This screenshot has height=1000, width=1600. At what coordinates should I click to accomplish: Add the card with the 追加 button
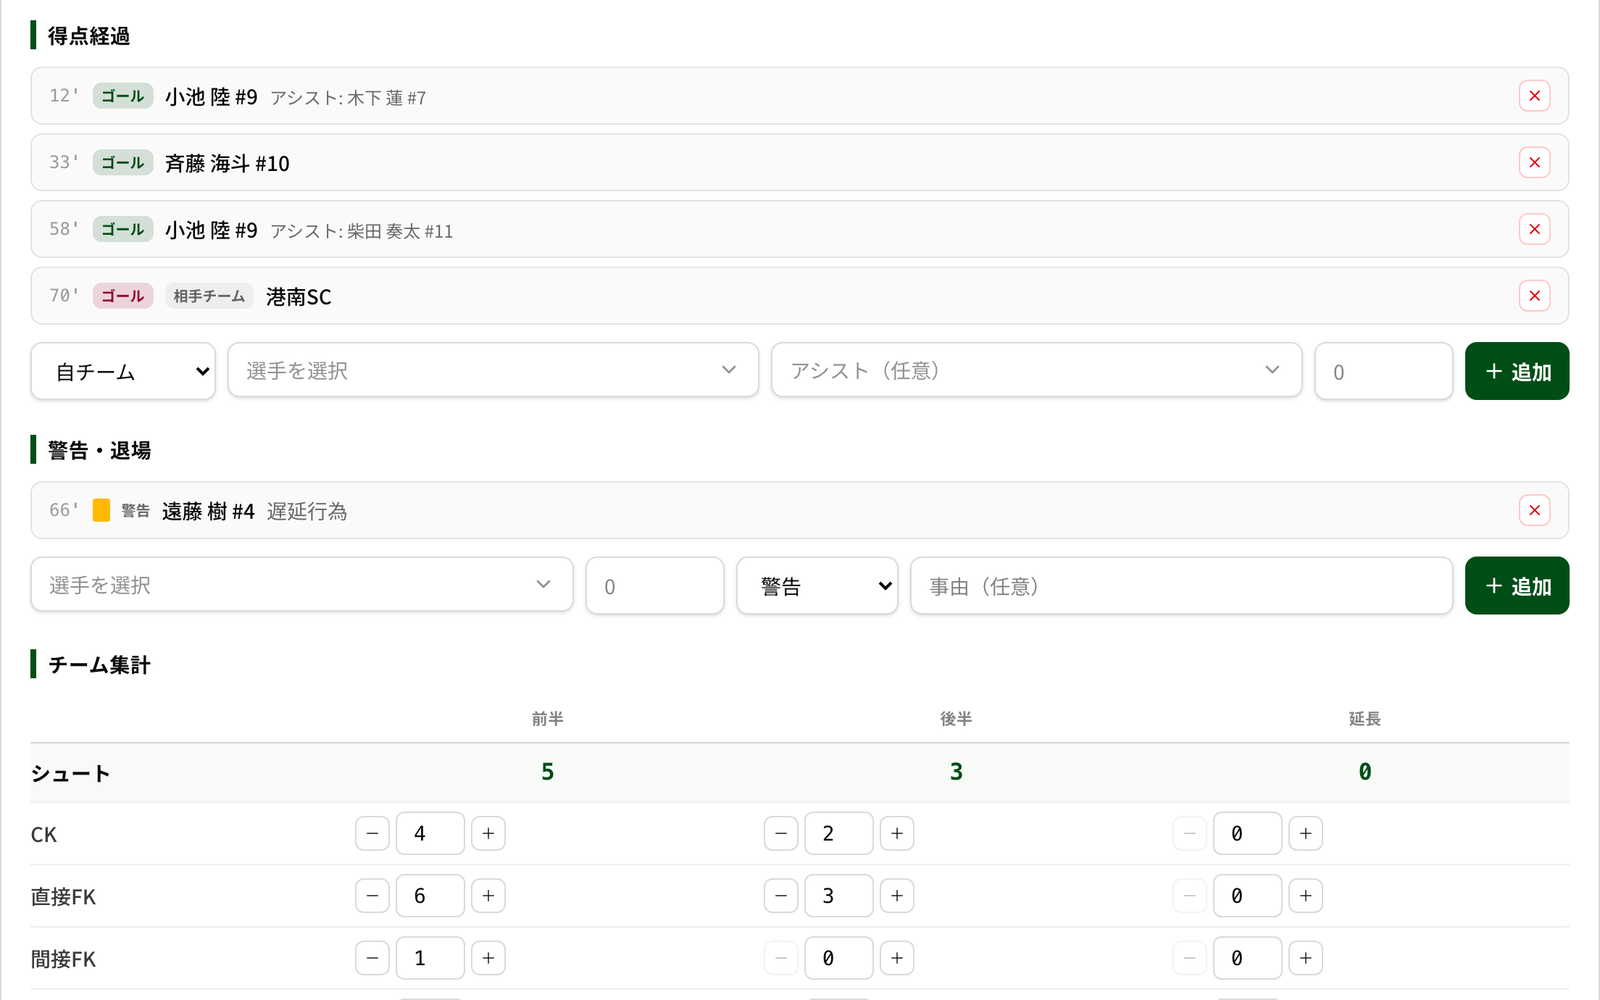click(x=1517, y=585)
